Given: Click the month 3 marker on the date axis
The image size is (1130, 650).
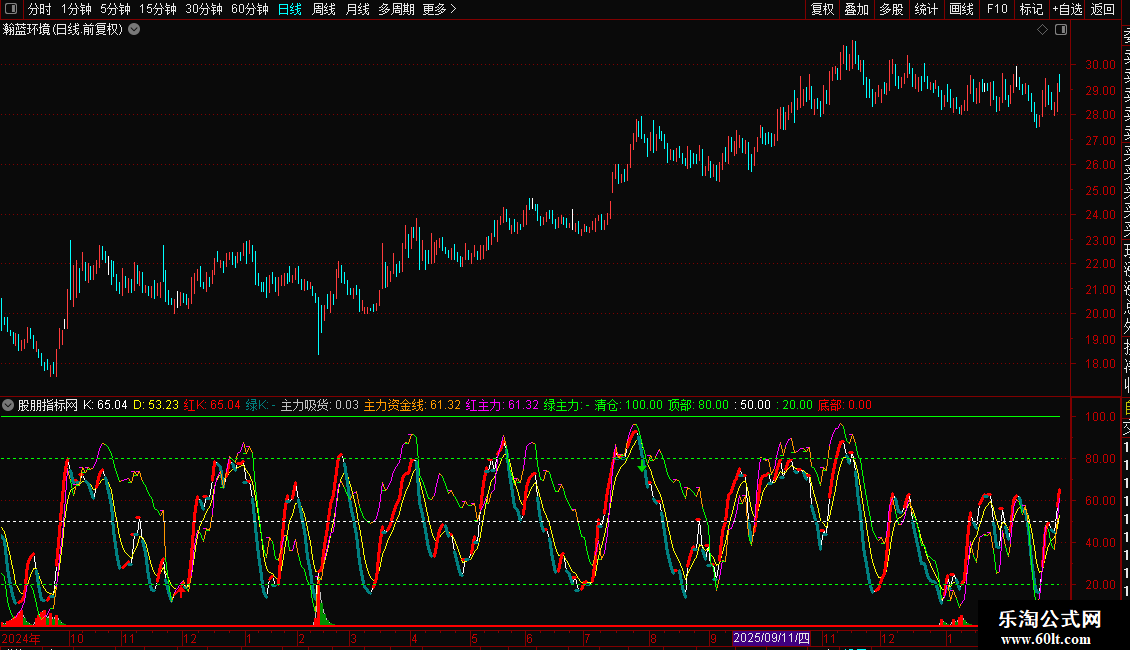Looking at the screenshot, I should 353,638.
